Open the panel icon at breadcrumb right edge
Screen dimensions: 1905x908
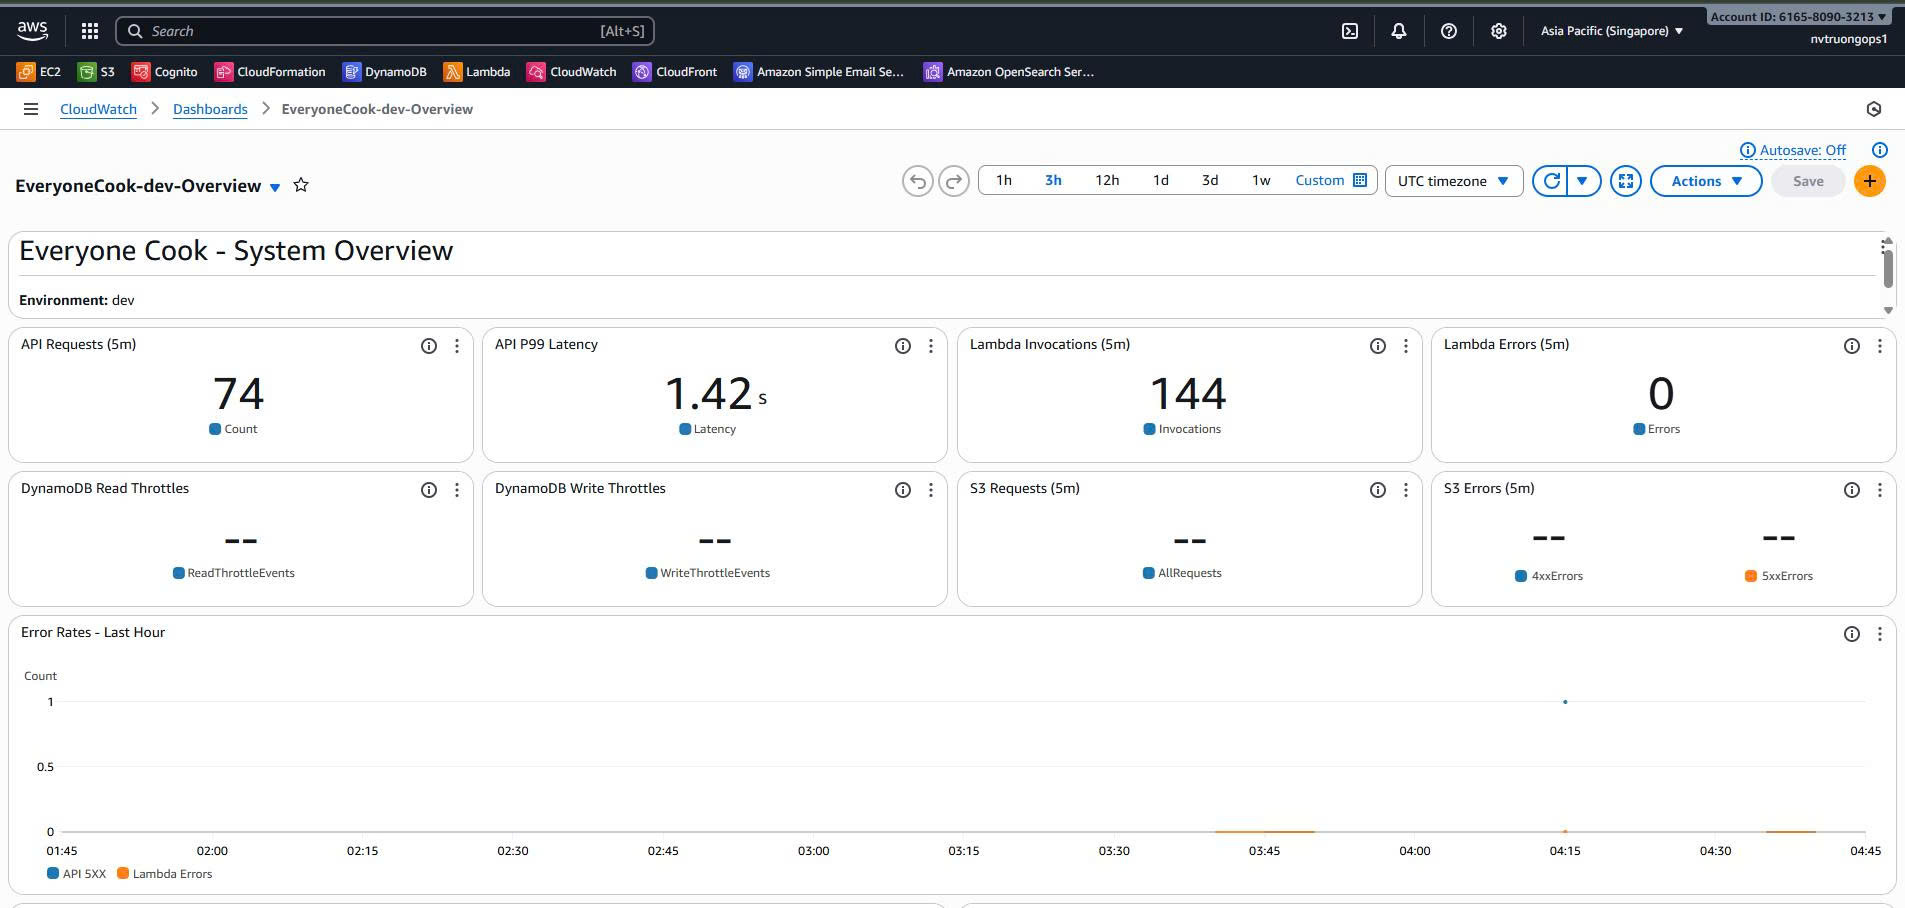click(x=1874, y=109)
